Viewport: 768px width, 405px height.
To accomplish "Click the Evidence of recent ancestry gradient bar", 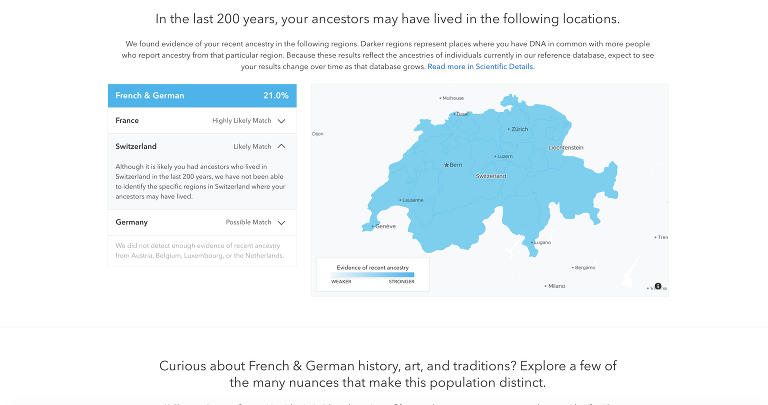I will tap(372, 274).
